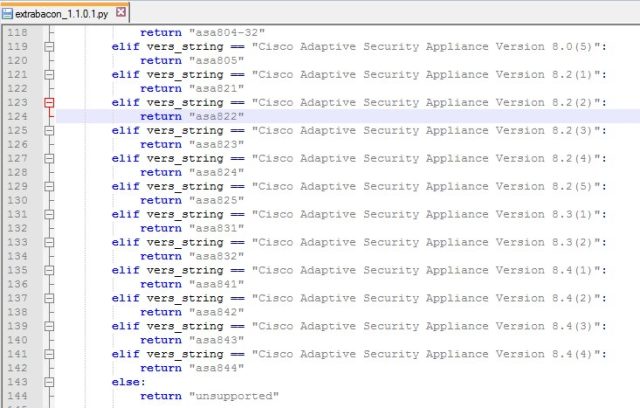Screen dimensions: 640x408
Task: Click vers_string variable on line 119
Action: [185, 47]
